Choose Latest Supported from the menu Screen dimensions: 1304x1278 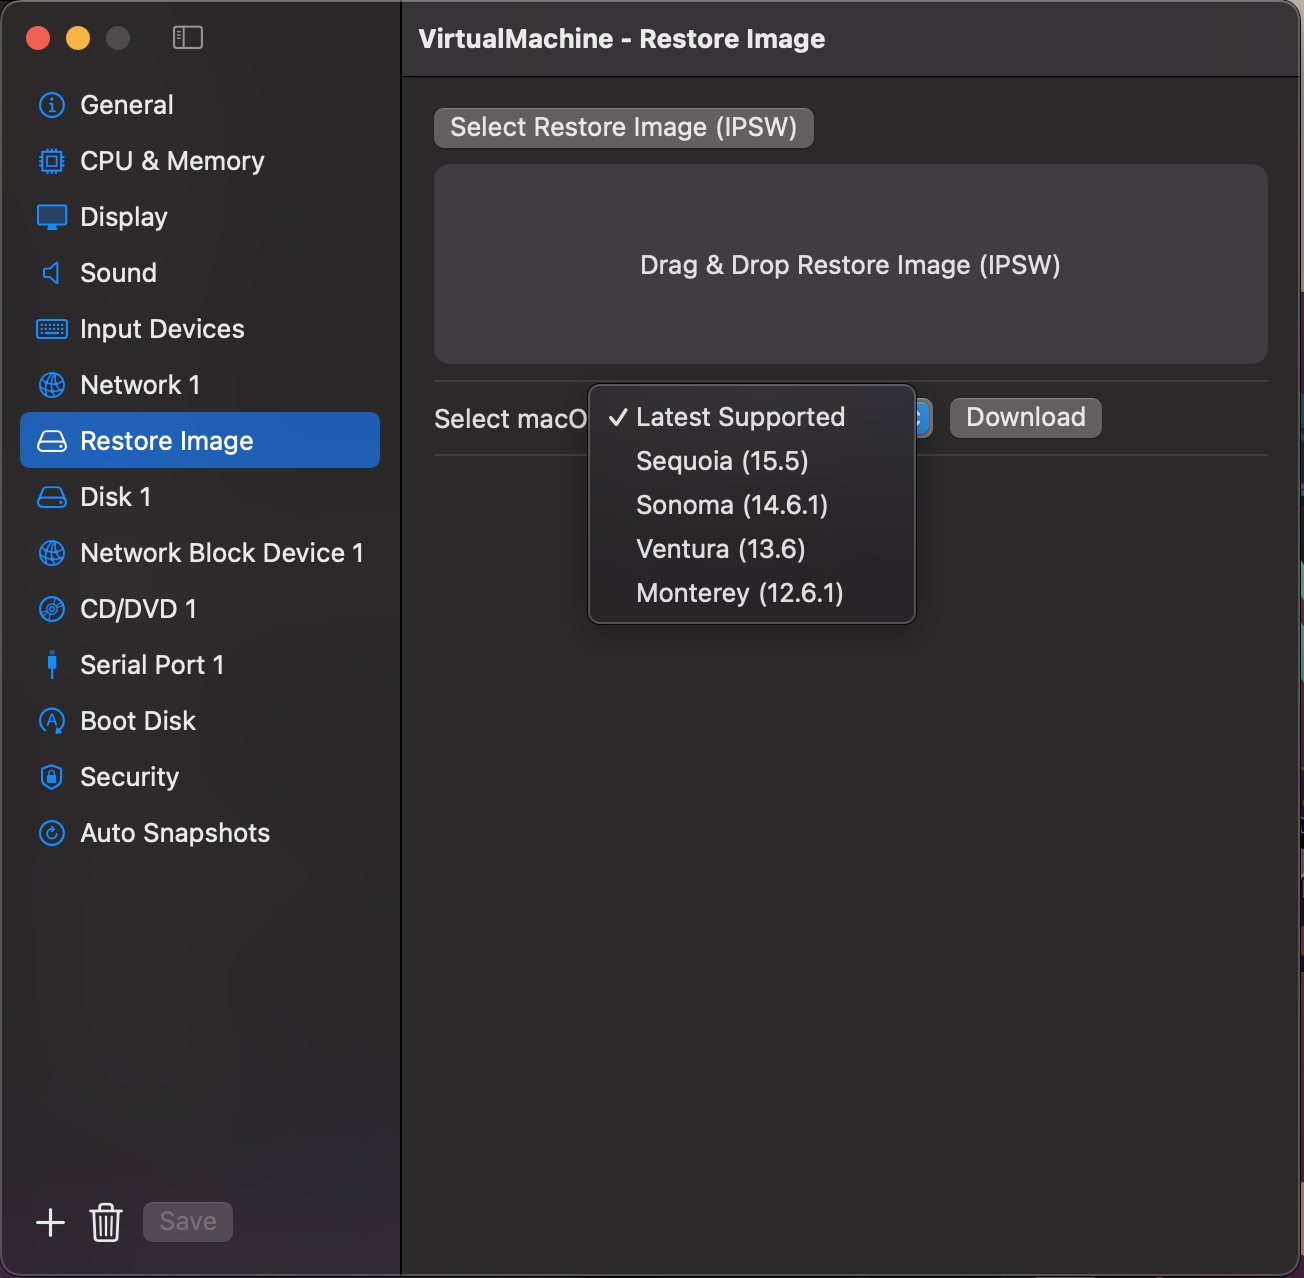pos(752,417)
